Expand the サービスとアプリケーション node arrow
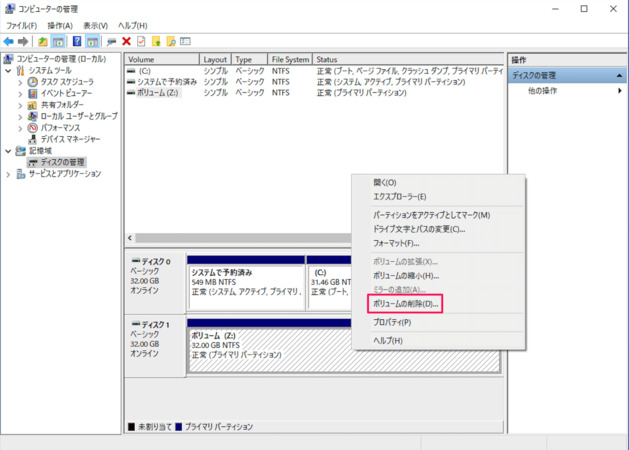 [x=8, y=174]
